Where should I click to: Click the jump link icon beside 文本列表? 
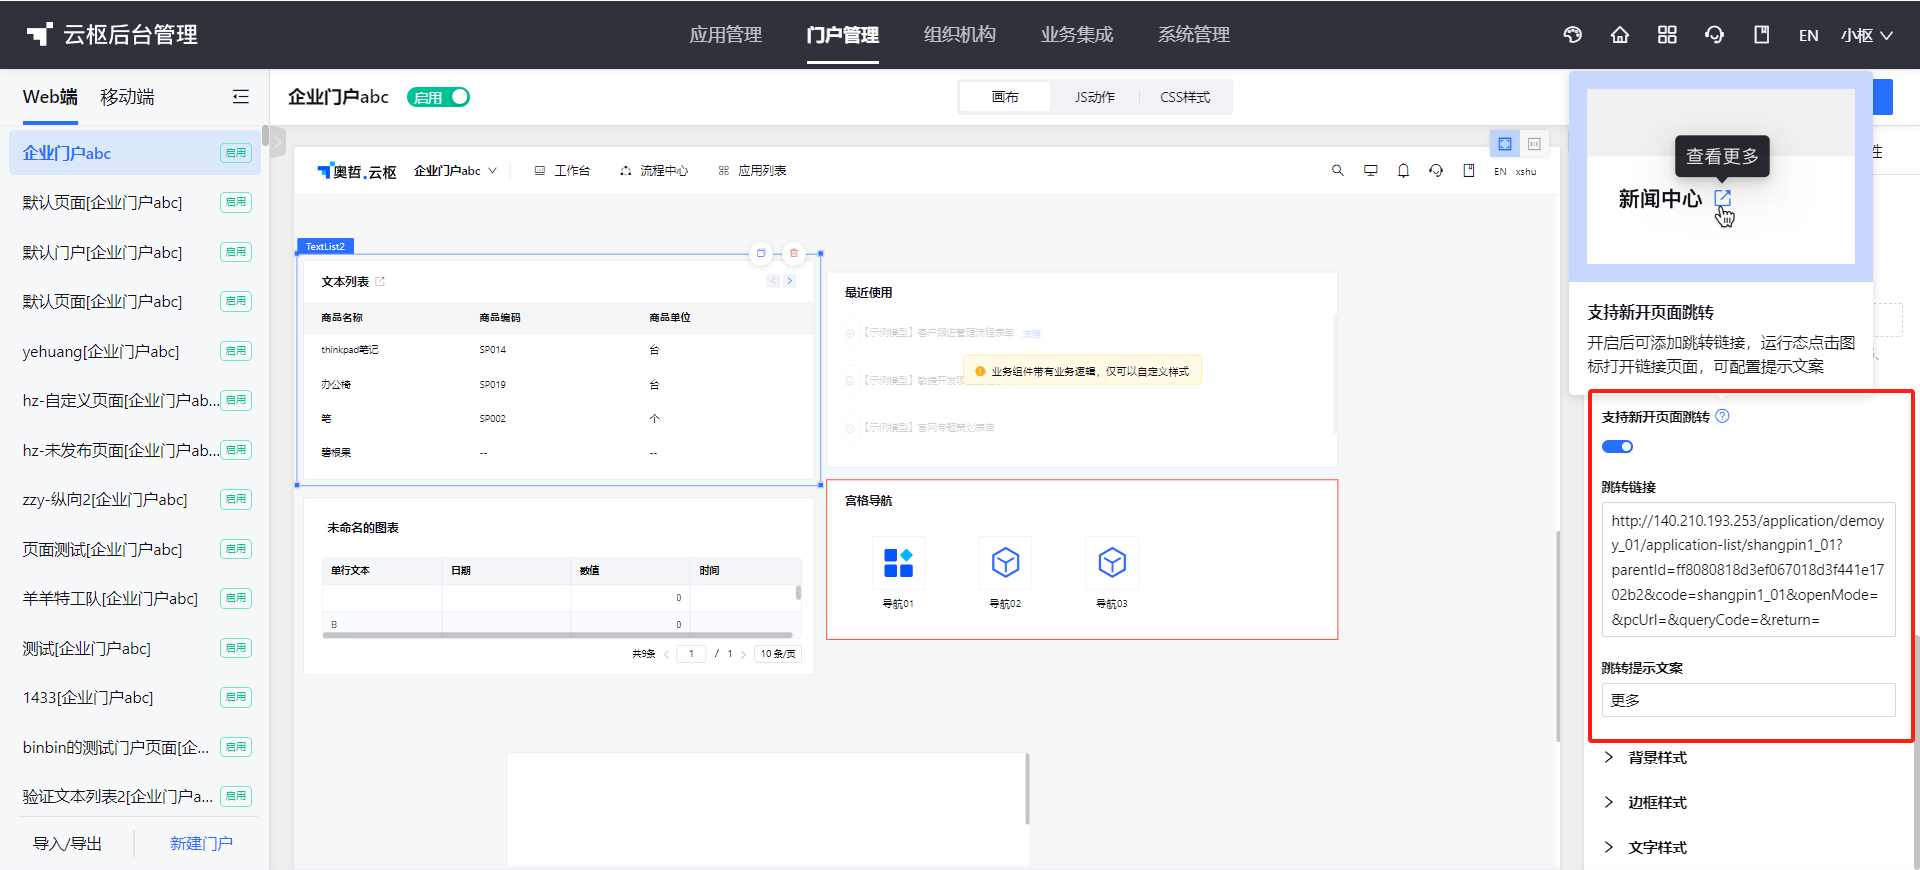tap(380, 282)
